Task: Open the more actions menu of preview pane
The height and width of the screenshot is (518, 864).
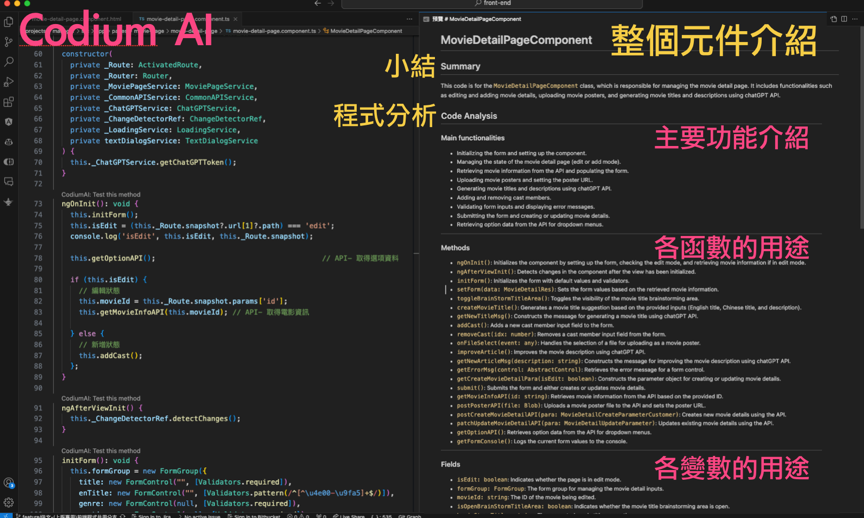Action: (x=855, y=19)
